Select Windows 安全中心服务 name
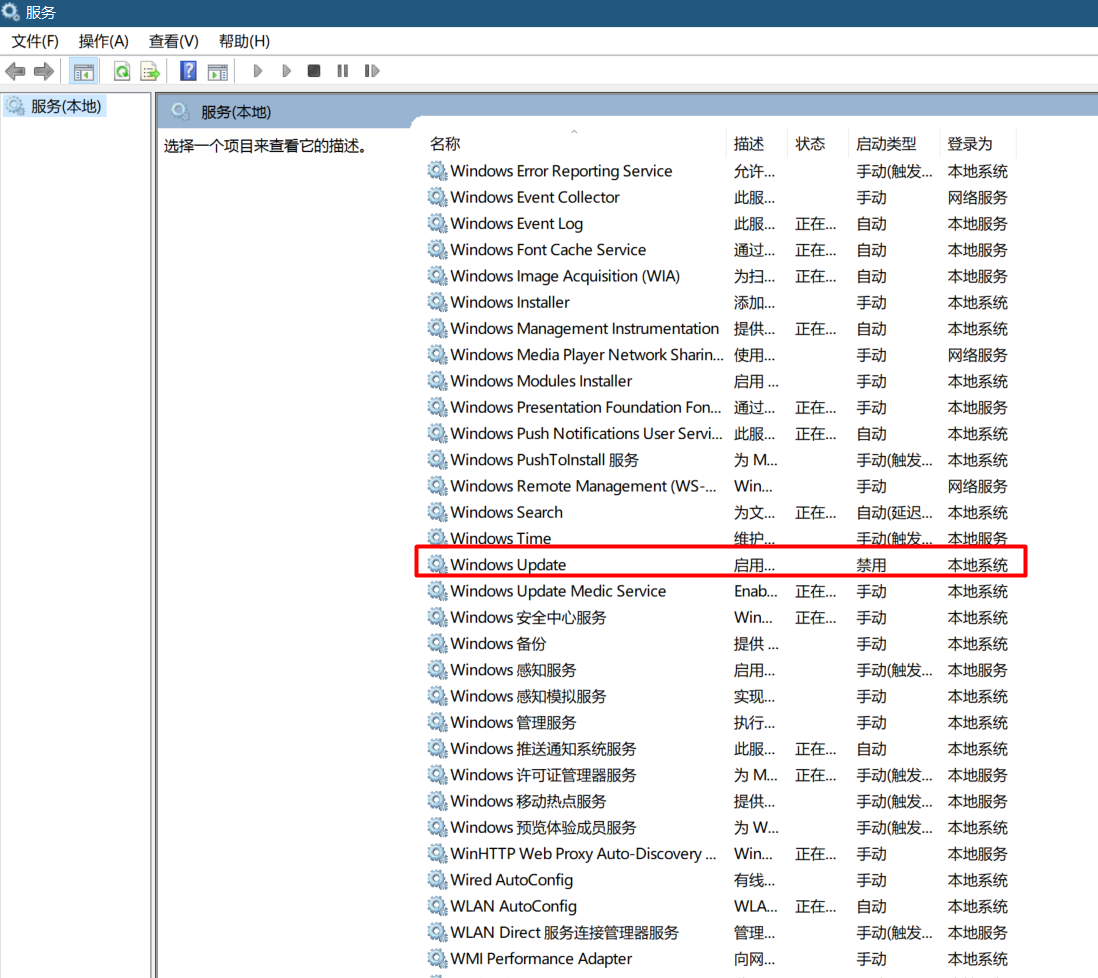 pos(528,617)
